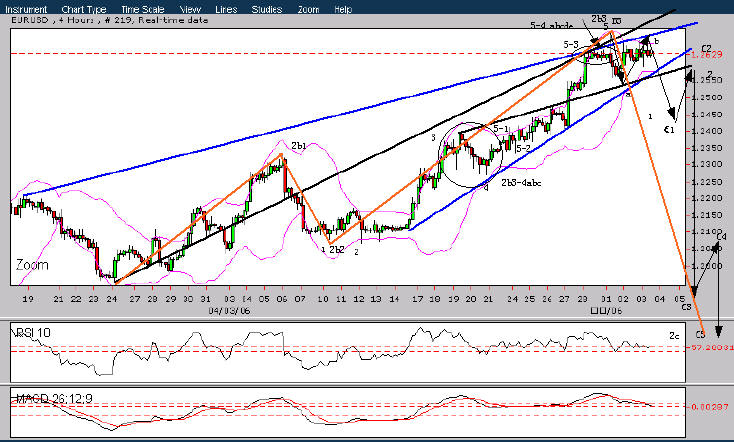
Task: Click the 5-3 wave label
Action: 571,44
